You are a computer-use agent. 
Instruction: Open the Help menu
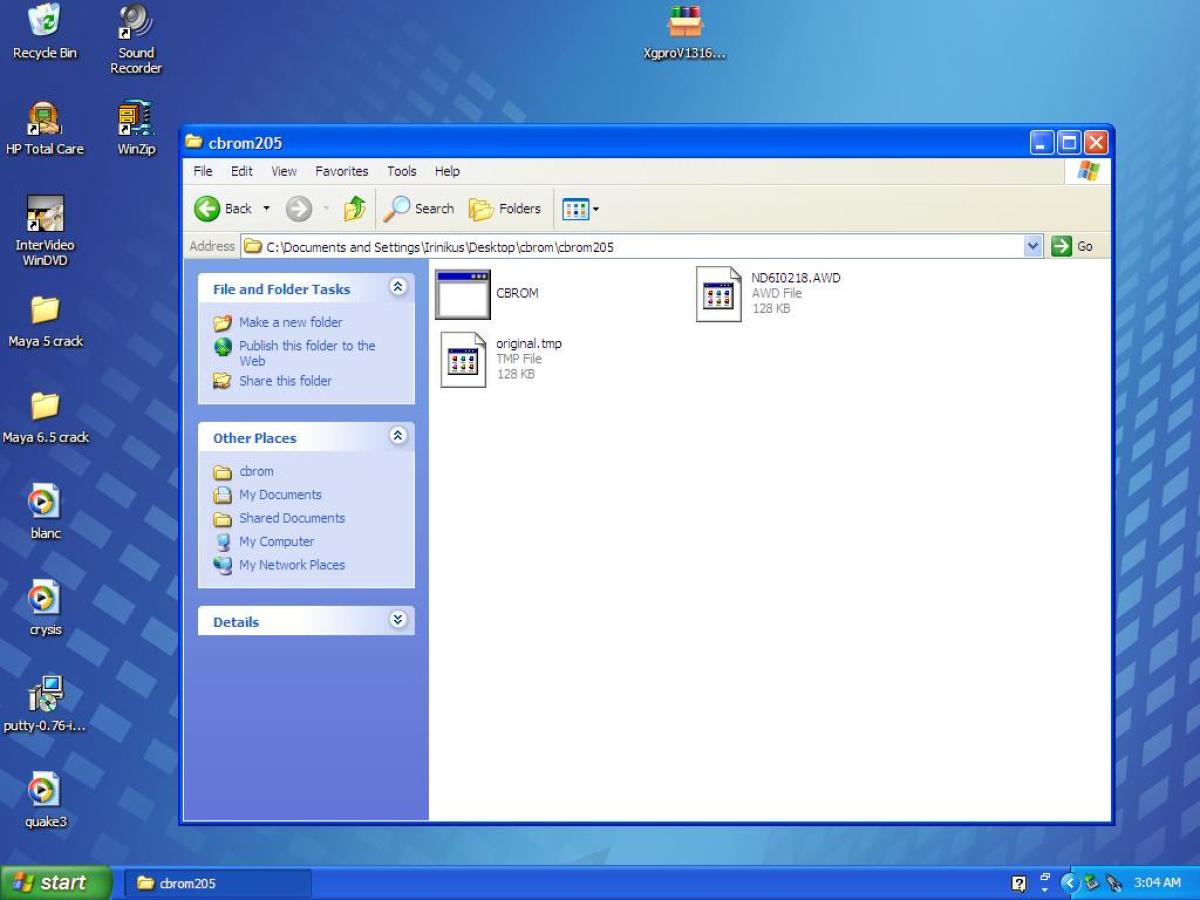click(x=447, y=171)
